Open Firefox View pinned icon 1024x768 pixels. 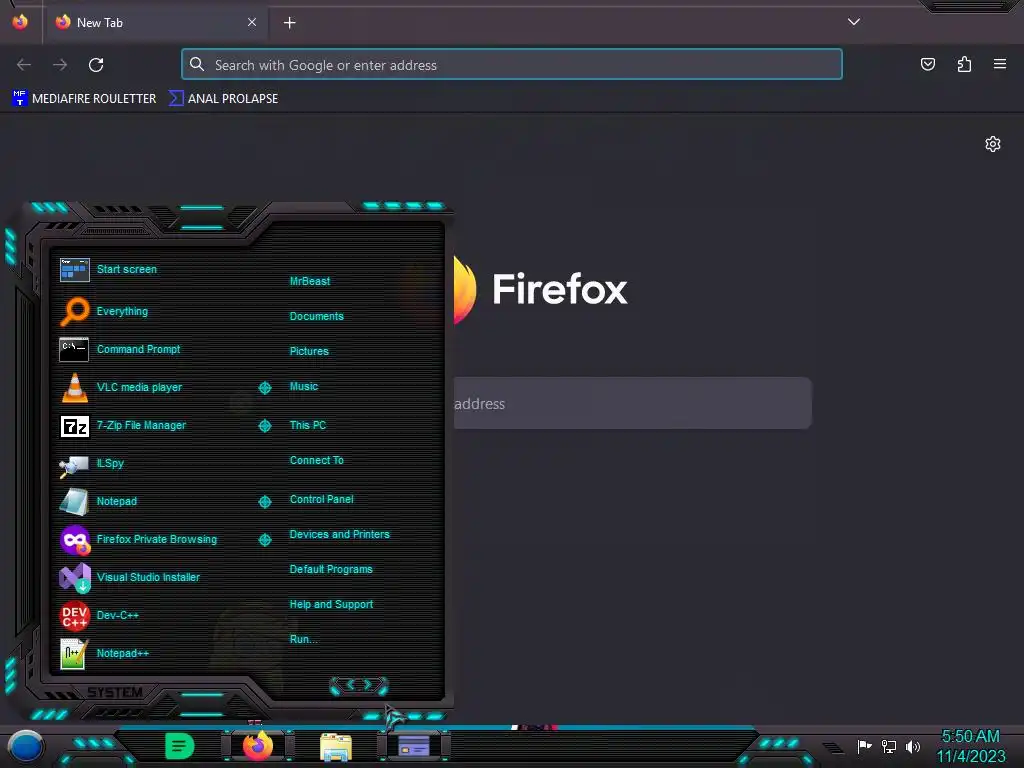(20, 22)
